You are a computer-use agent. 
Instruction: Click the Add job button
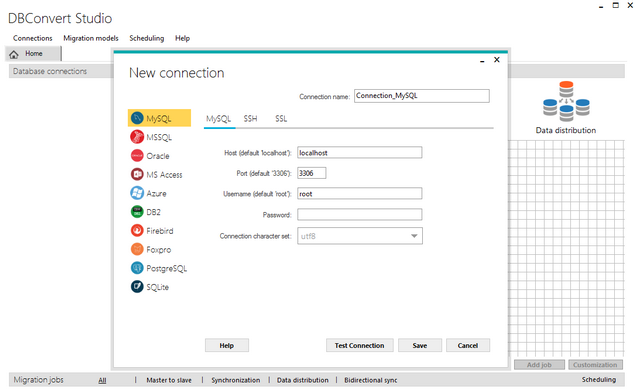click(539, 365)
